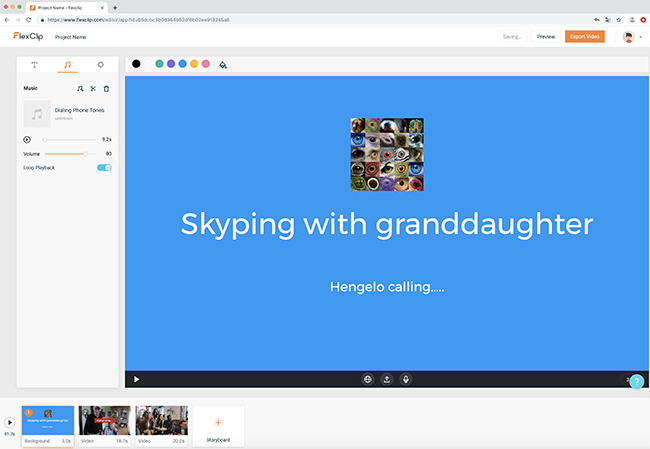The height and width of the screenshot is (449, 650).
Task: Select the black color swatch
Action: pos(136,64)
